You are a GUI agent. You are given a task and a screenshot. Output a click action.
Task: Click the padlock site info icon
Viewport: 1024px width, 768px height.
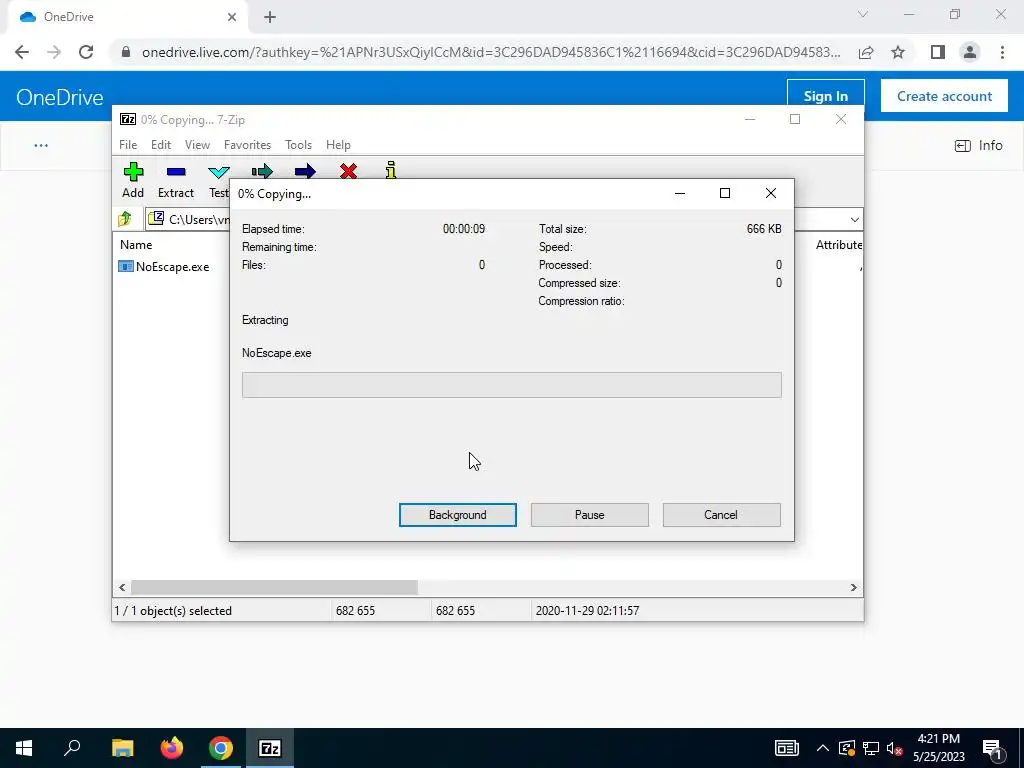[x=126, y=52]
